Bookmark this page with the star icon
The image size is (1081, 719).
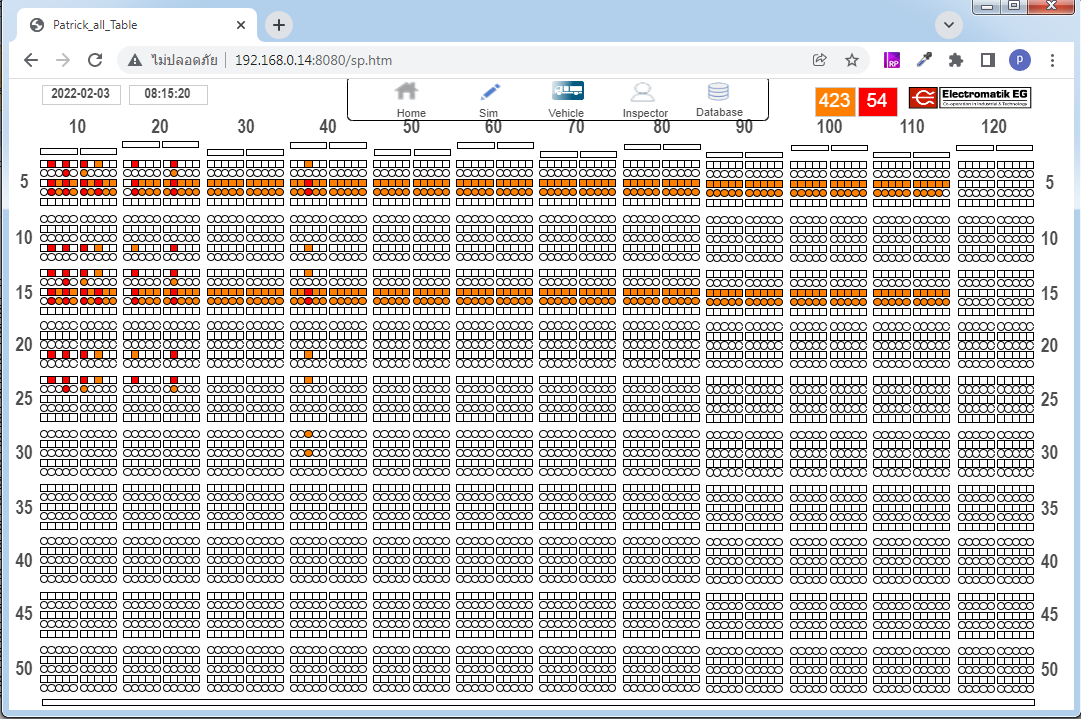(x=852, y=60)
